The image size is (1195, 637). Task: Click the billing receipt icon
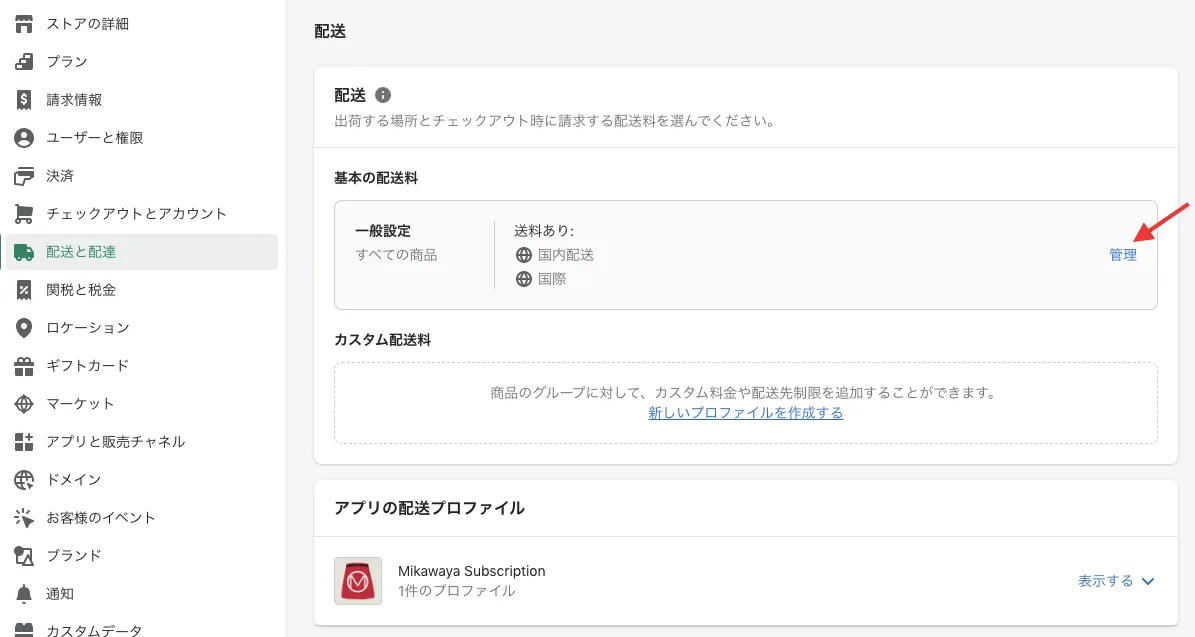(24, 99)
